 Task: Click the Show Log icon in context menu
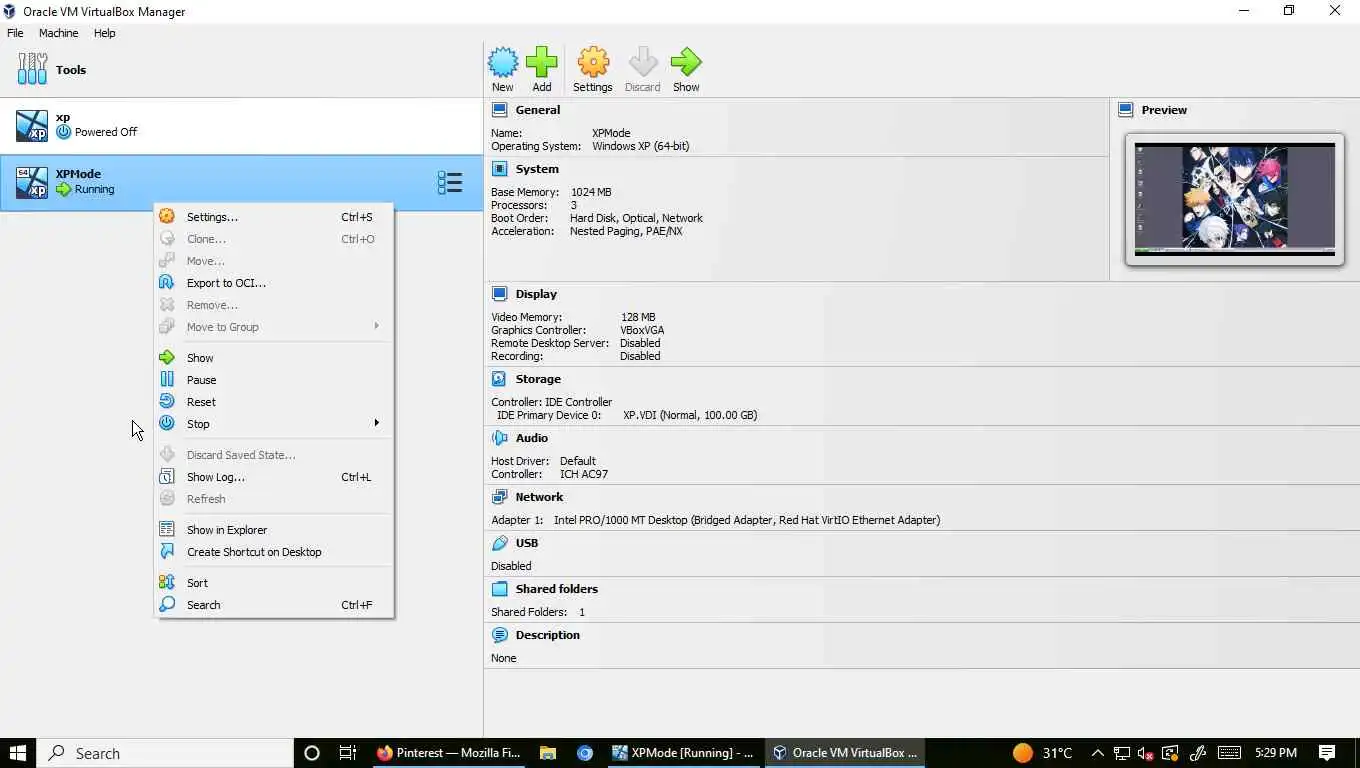[x=167, y=477]
